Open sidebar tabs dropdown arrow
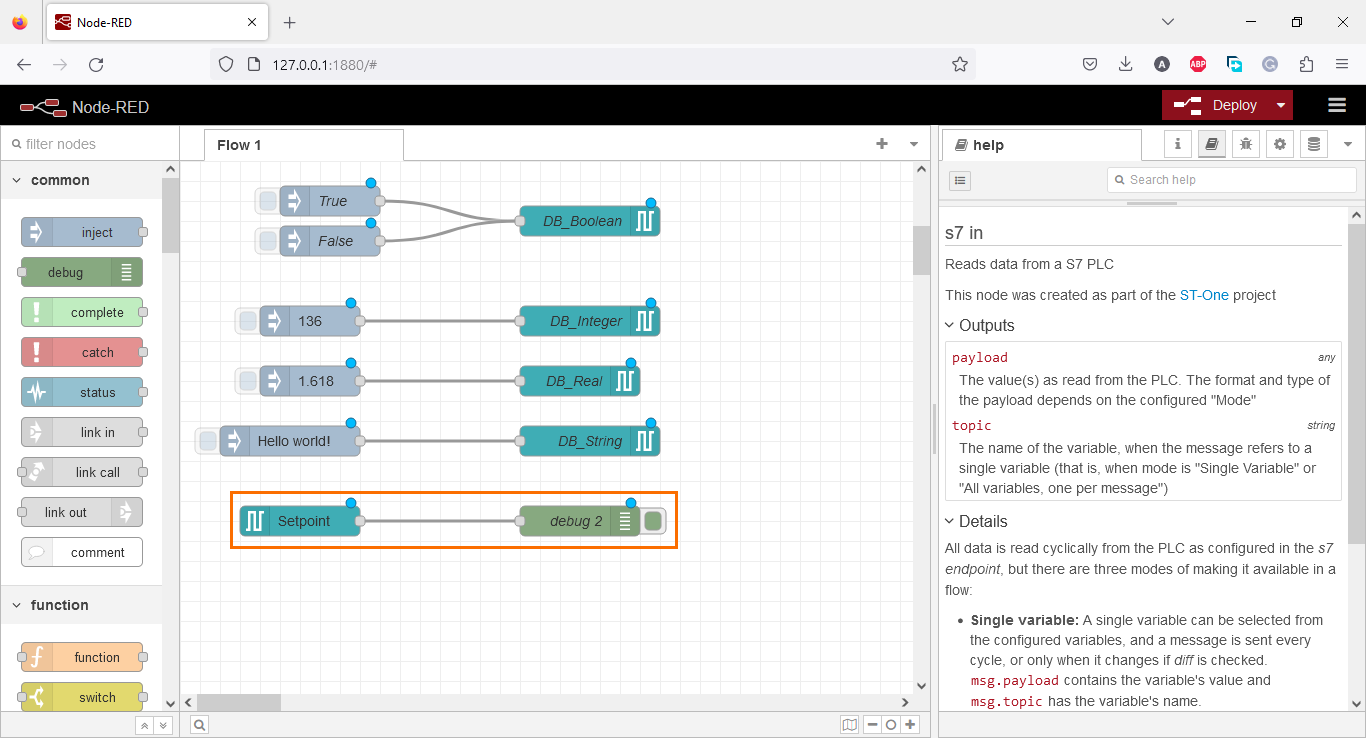This screenshot has width=1366, height=738. tap(1347, 144)
